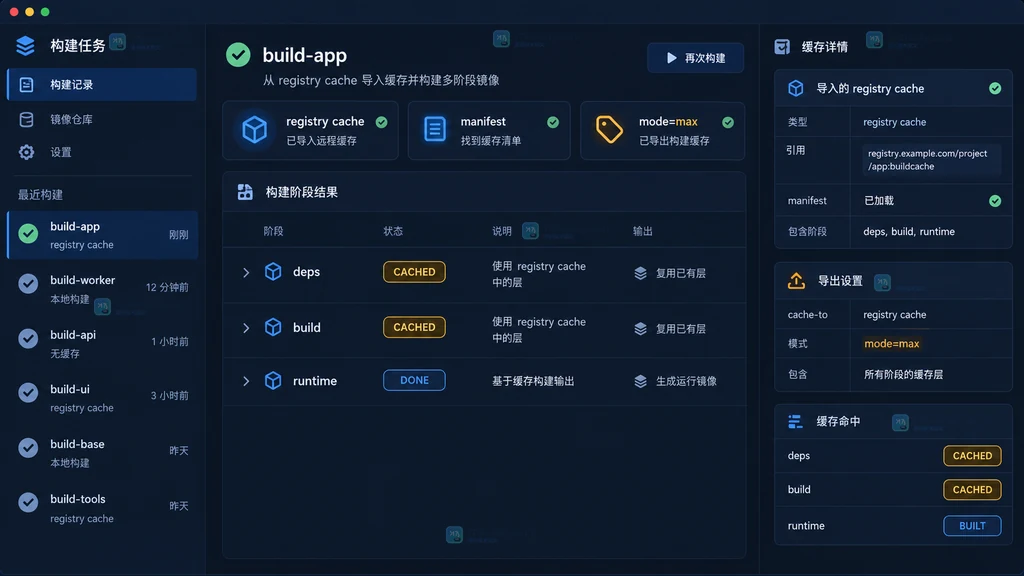Click the green check beside 已加载
Image resolution: width=1024 pixels, height=576 pixels.
(995, 201)
